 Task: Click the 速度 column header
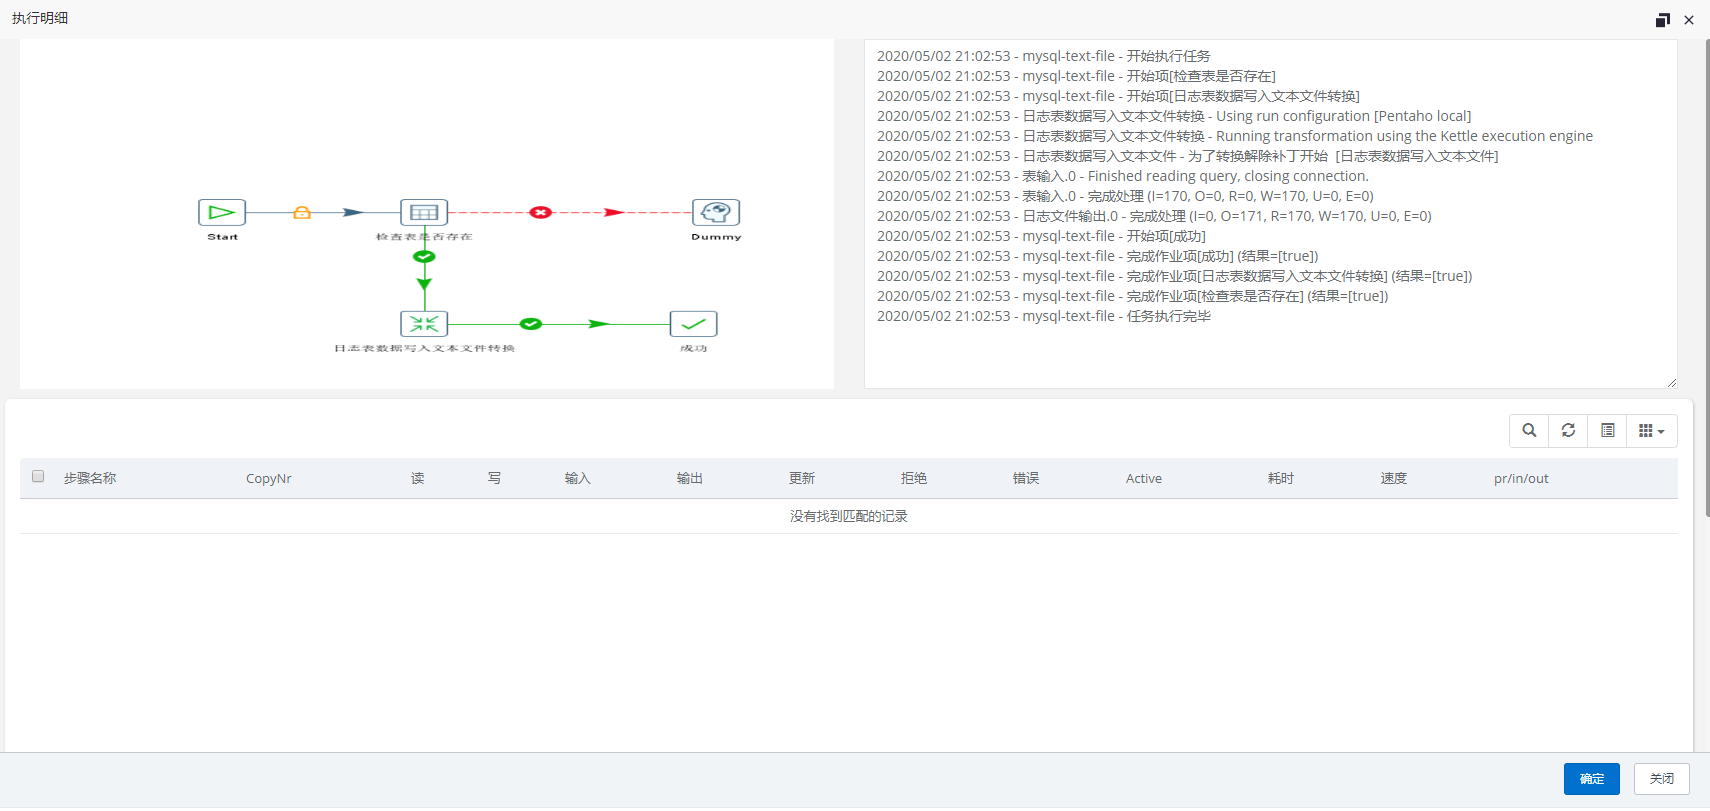(1393, 479)
